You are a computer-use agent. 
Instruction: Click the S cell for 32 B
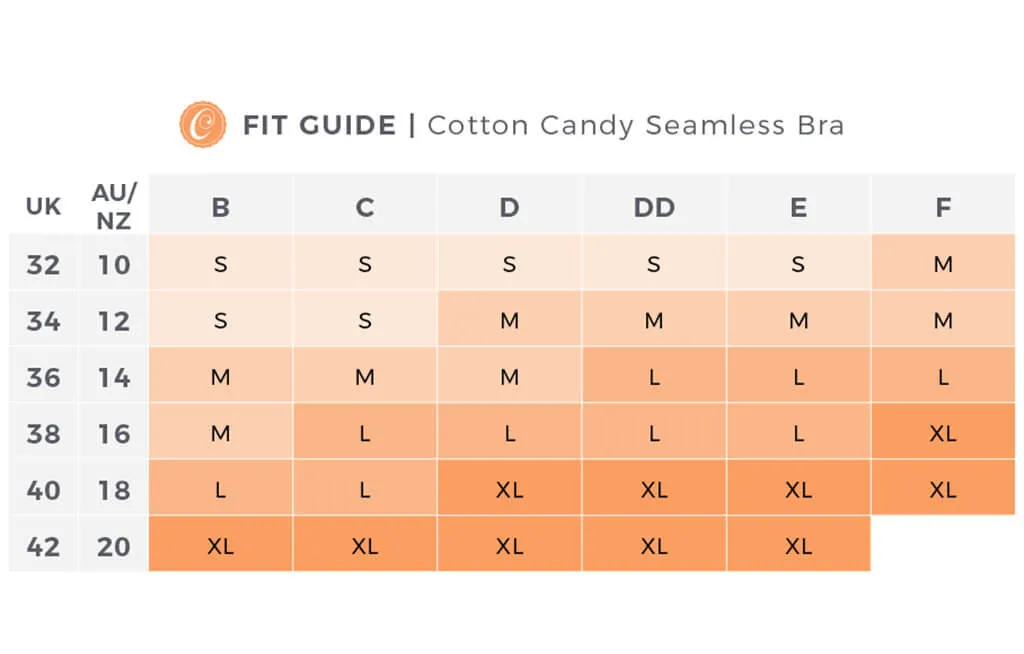221,263
